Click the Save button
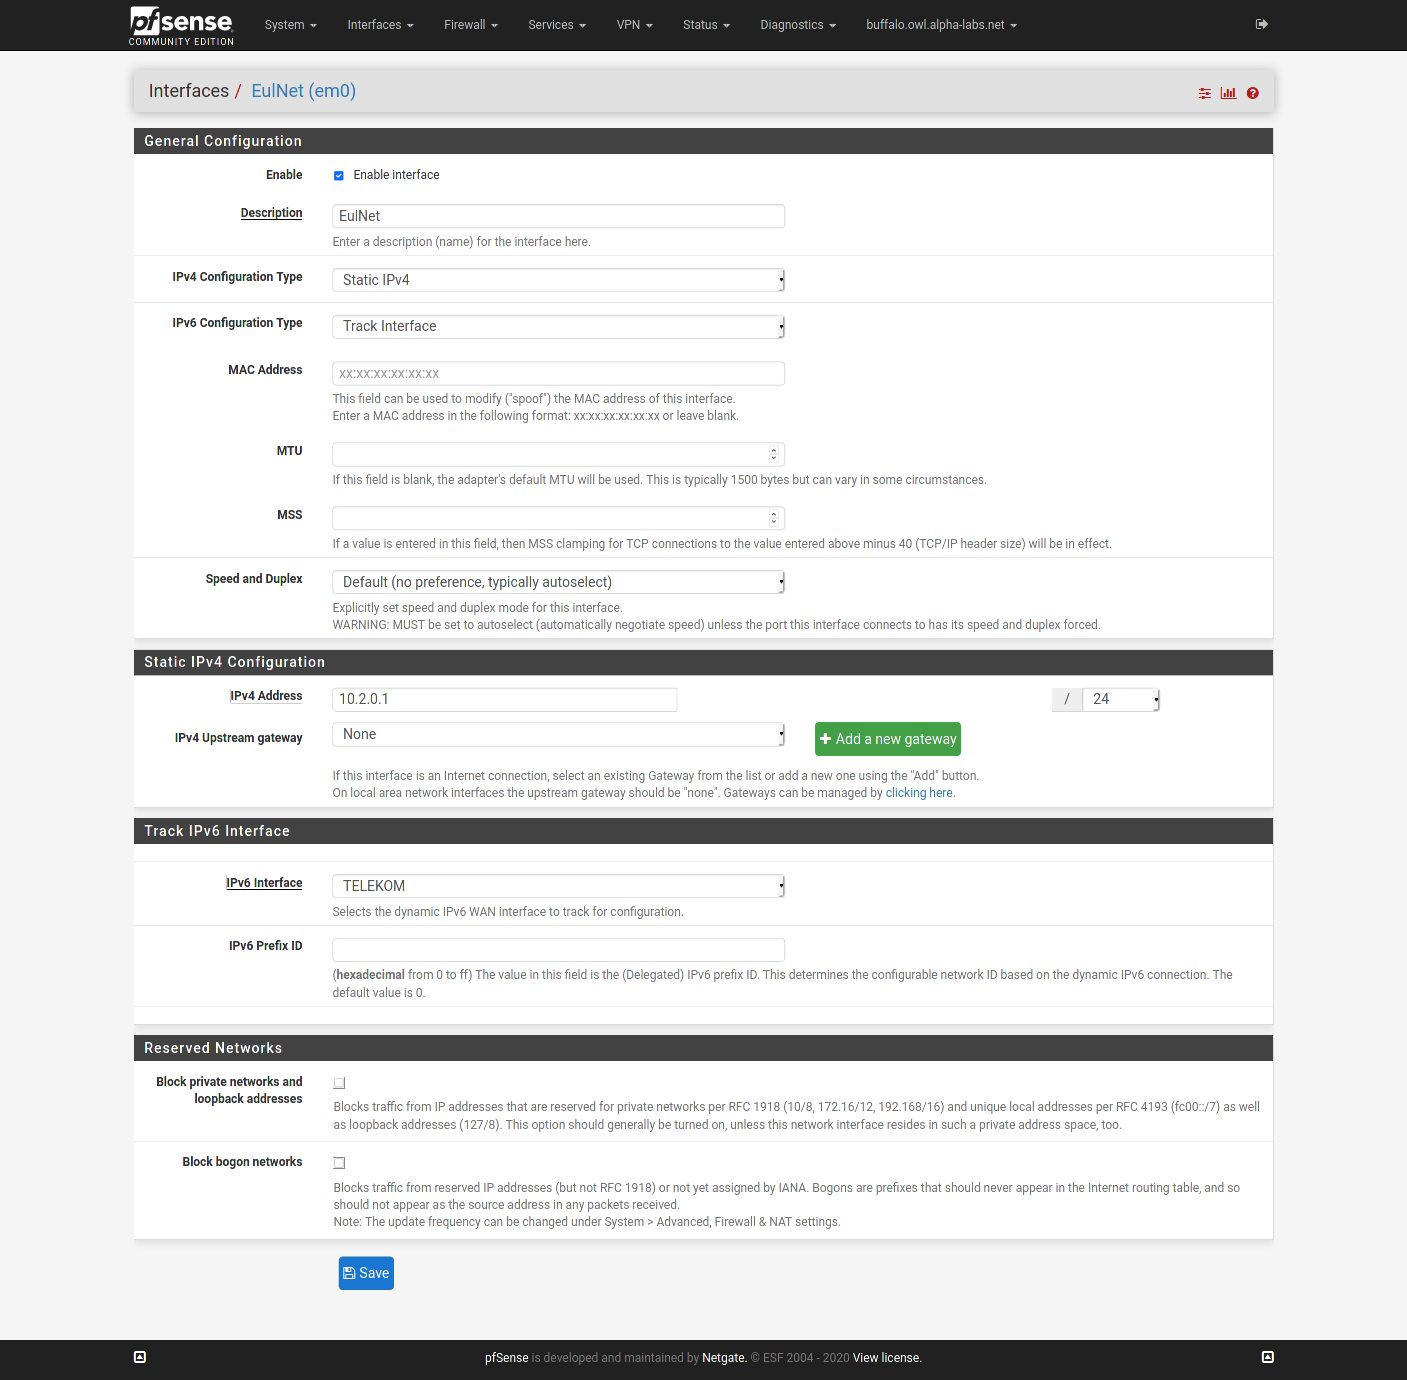Viewport: 1407px width, 1380px height. tap(366, 1273)
